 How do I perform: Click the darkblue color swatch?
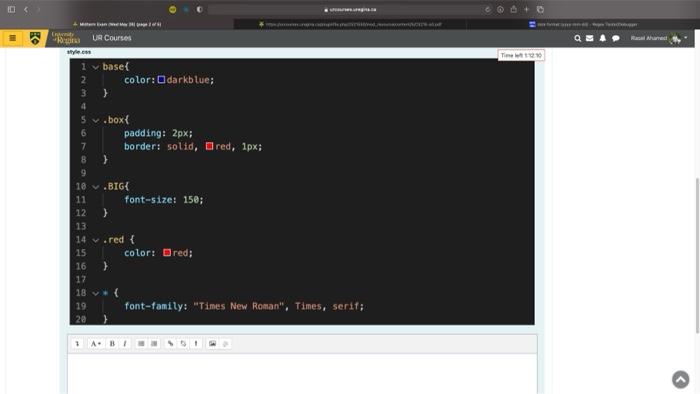coord(161,79)
